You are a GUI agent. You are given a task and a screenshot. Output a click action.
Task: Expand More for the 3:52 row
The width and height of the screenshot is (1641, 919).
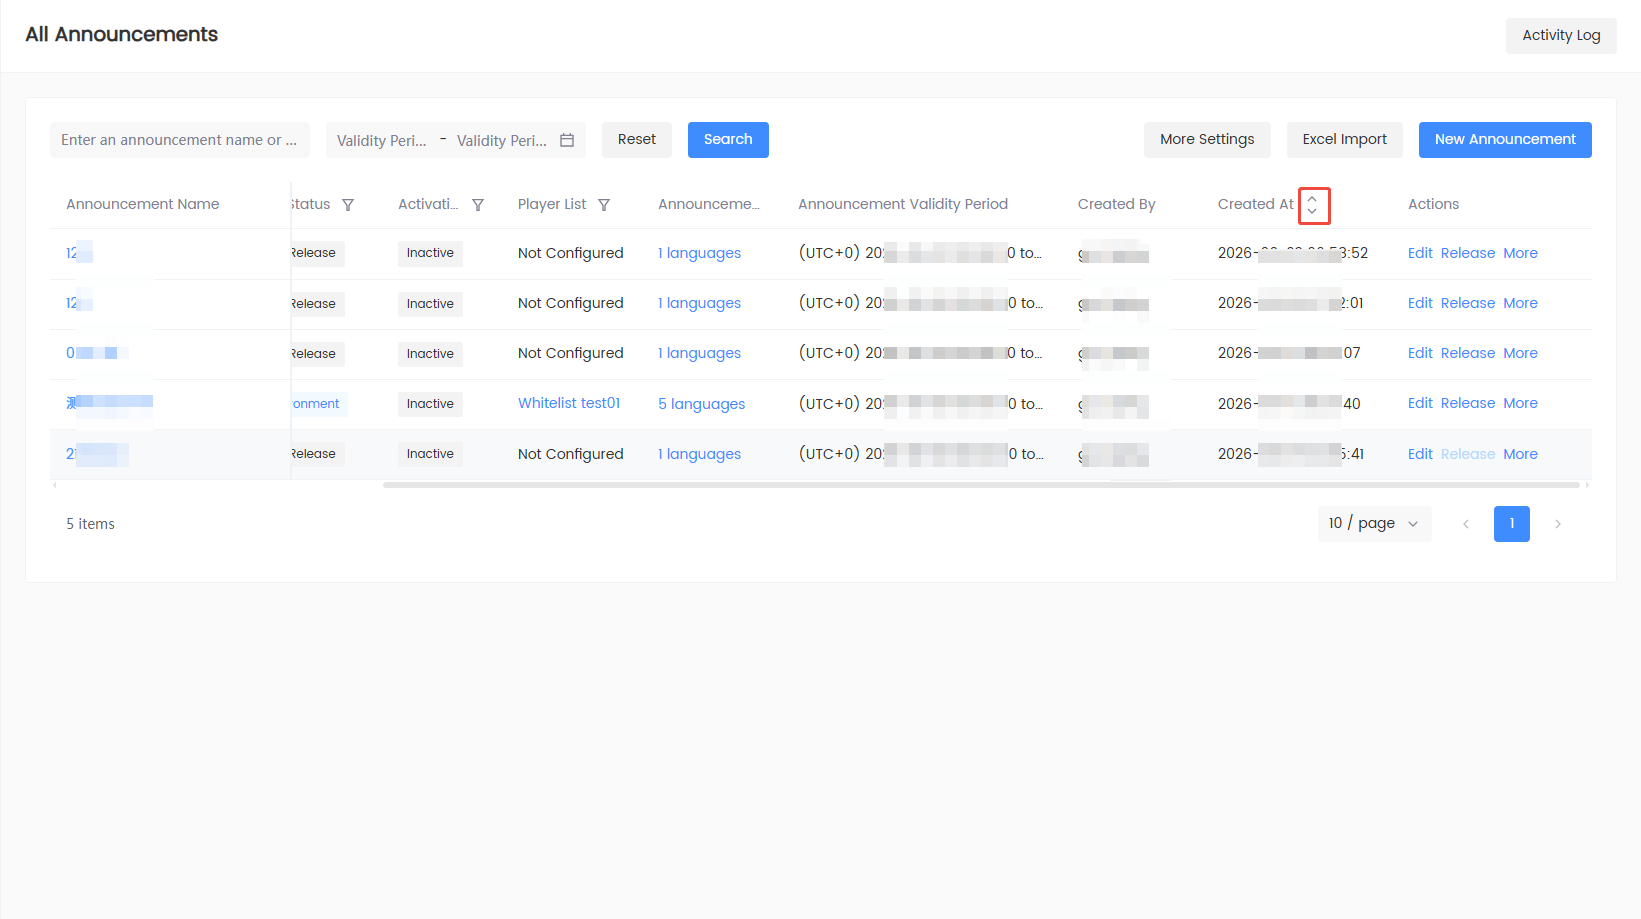pos(1520,253)
